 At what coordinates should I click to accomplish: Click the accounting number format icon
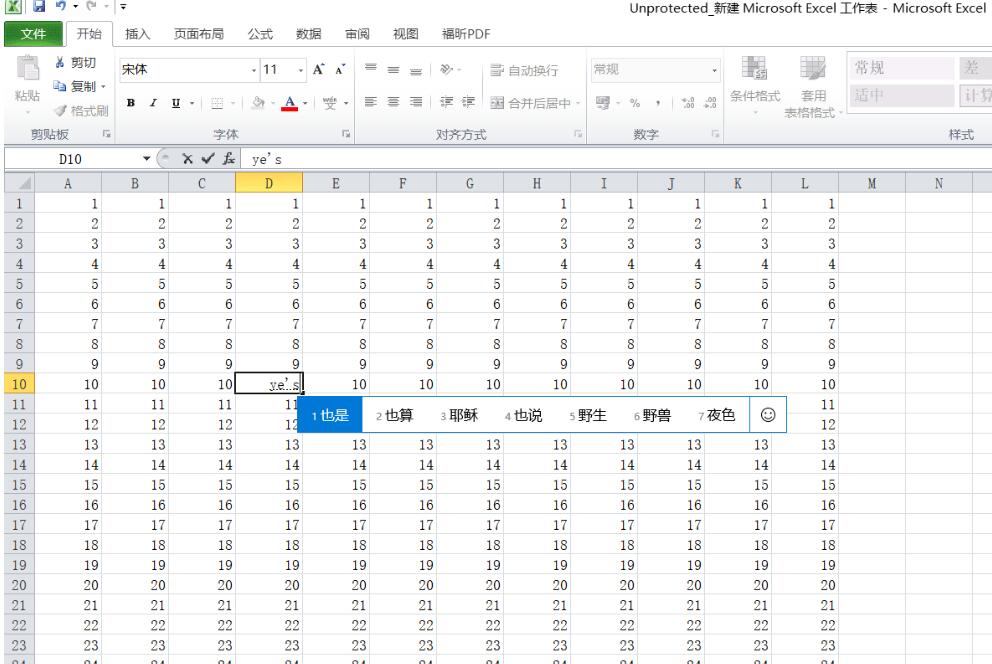point(603,102)
